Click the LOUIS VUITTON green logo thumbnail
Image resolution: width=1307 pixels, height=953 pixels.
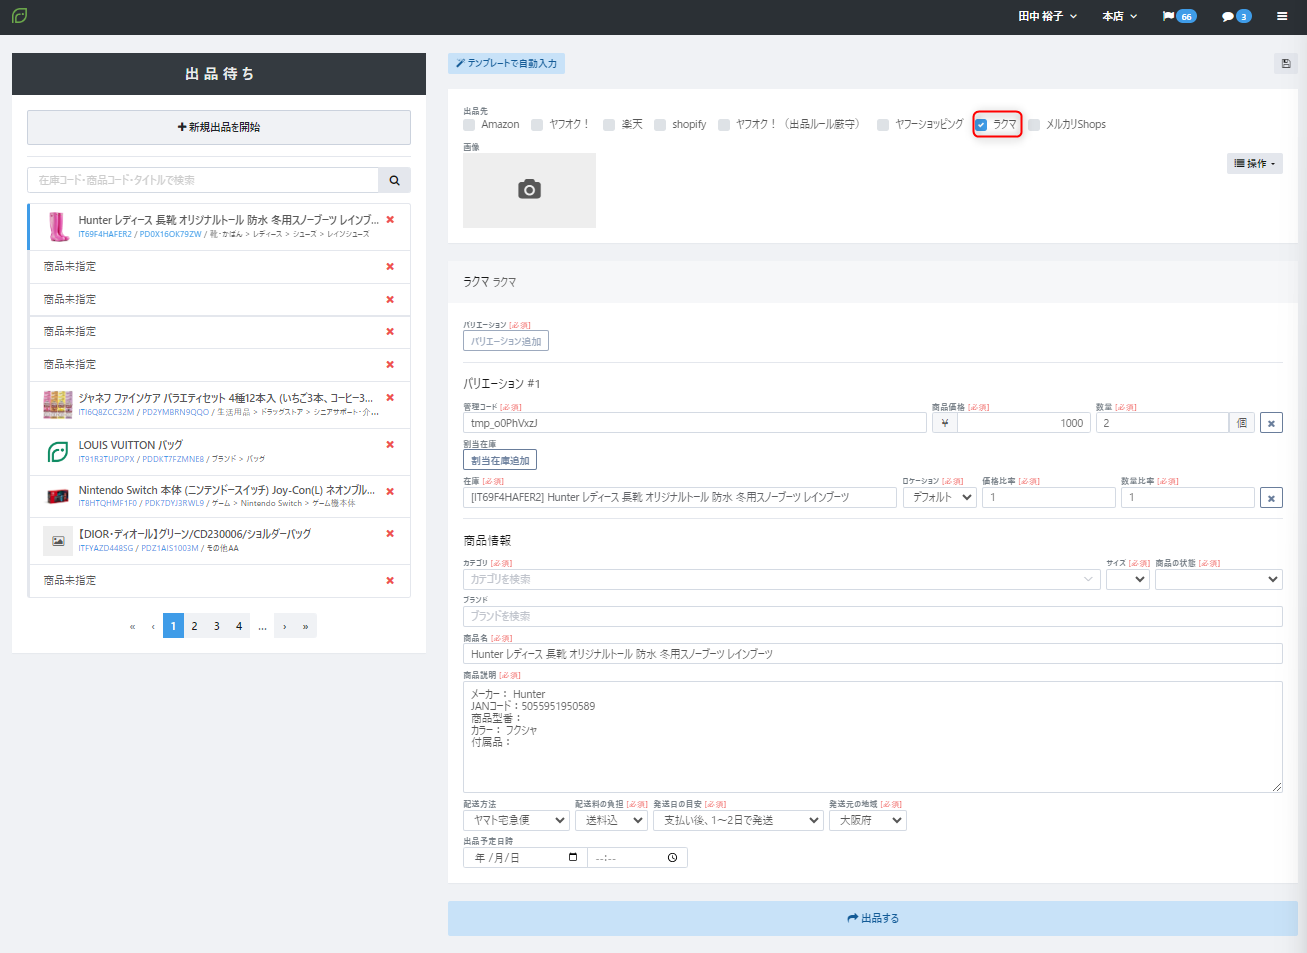pos(58,452)
